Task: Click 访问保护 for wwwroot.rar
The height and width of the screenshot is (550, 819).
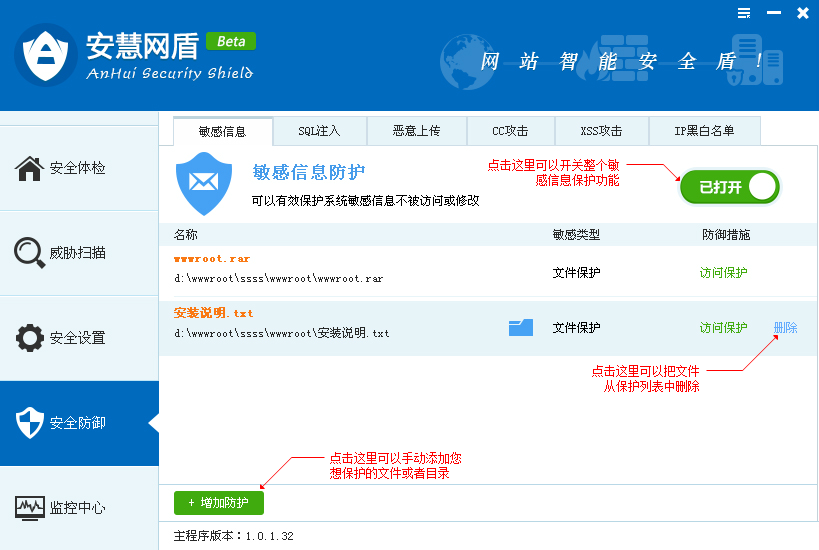Action: [x=723, y=272]
